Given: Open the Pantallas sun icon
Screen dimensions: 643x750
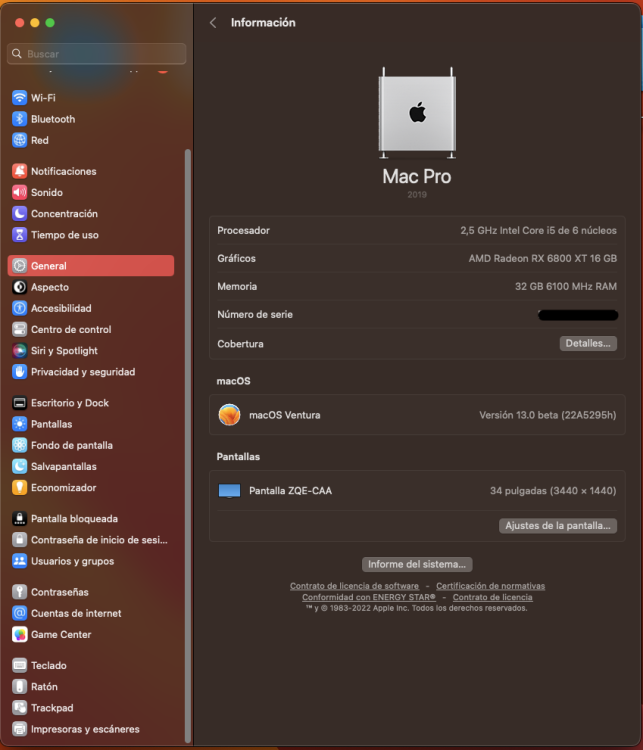Looking at the screenshot, I should (x=20, y=424).
